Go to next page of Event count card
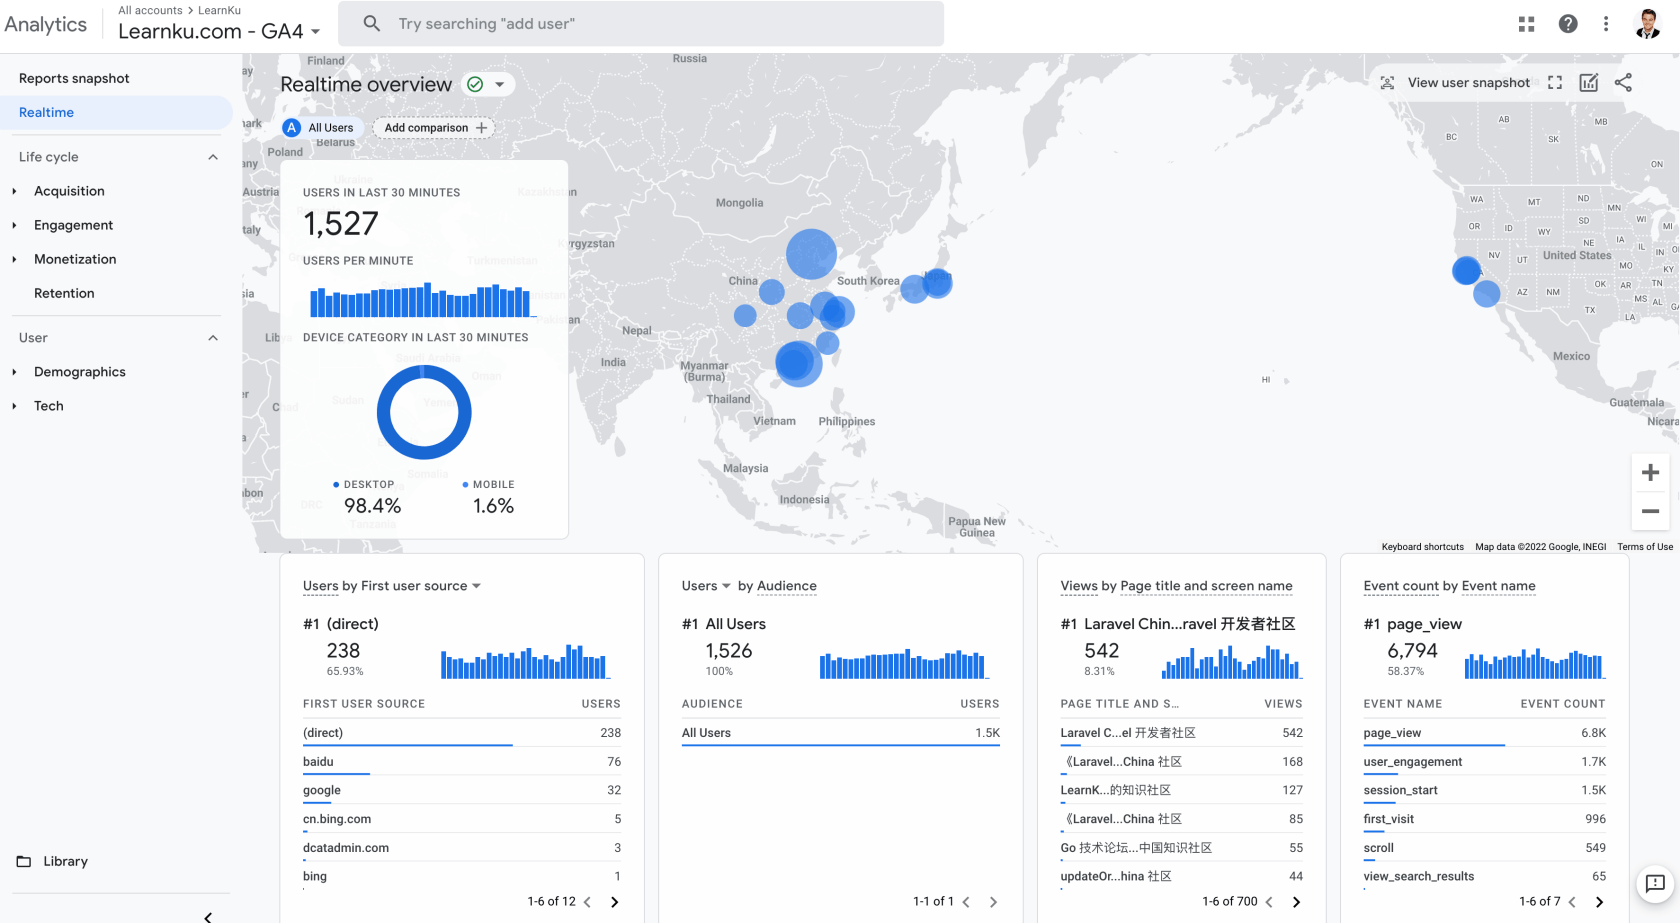Viewport: 1680px width, 923px height. [1599, 902]
